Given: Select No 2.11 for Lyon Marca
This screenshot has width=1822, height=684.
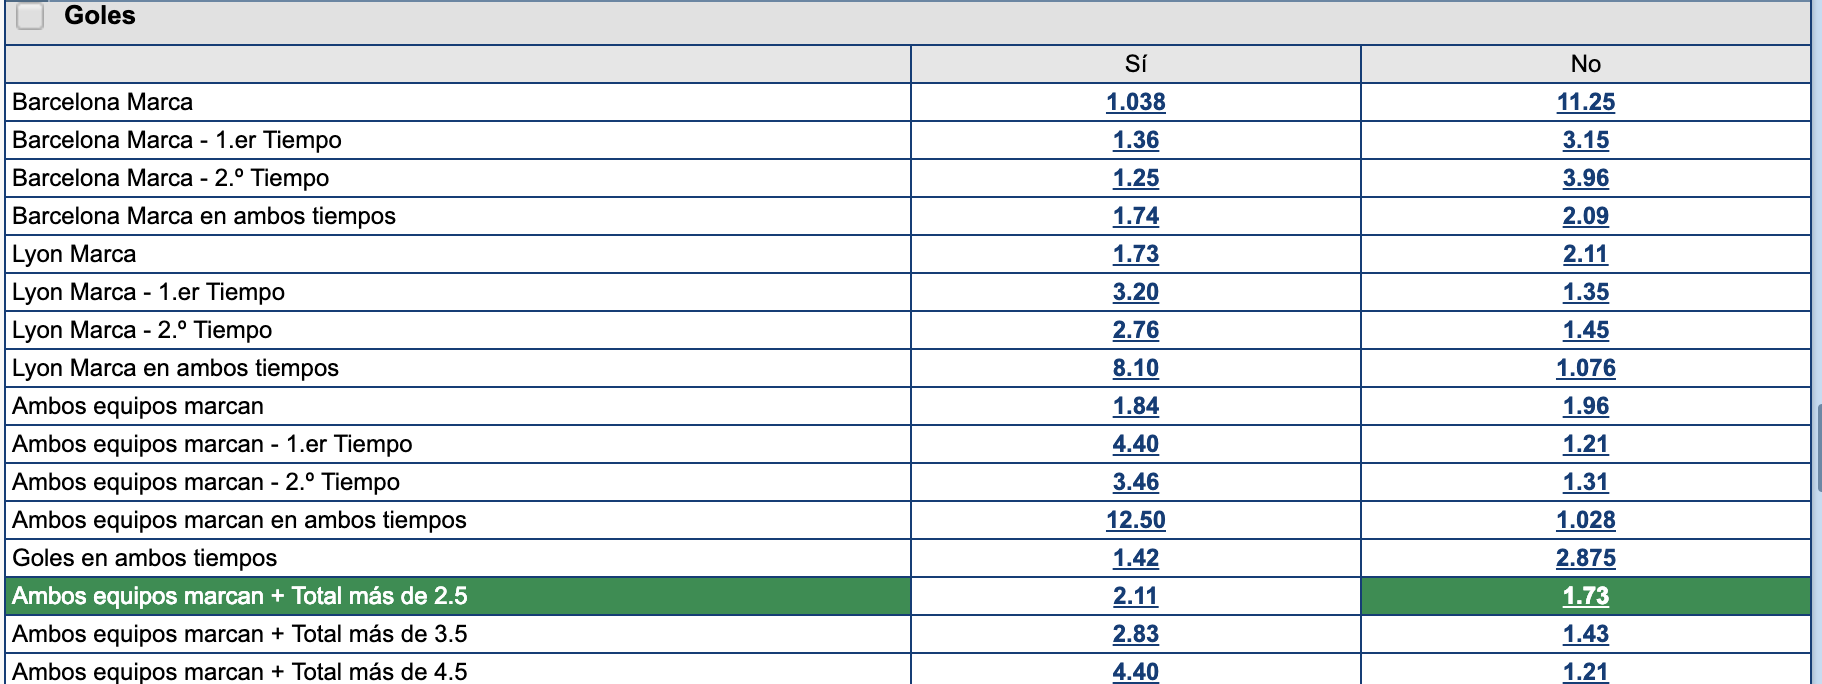Looking at the screenshot, I should [x=1585, y=254].
